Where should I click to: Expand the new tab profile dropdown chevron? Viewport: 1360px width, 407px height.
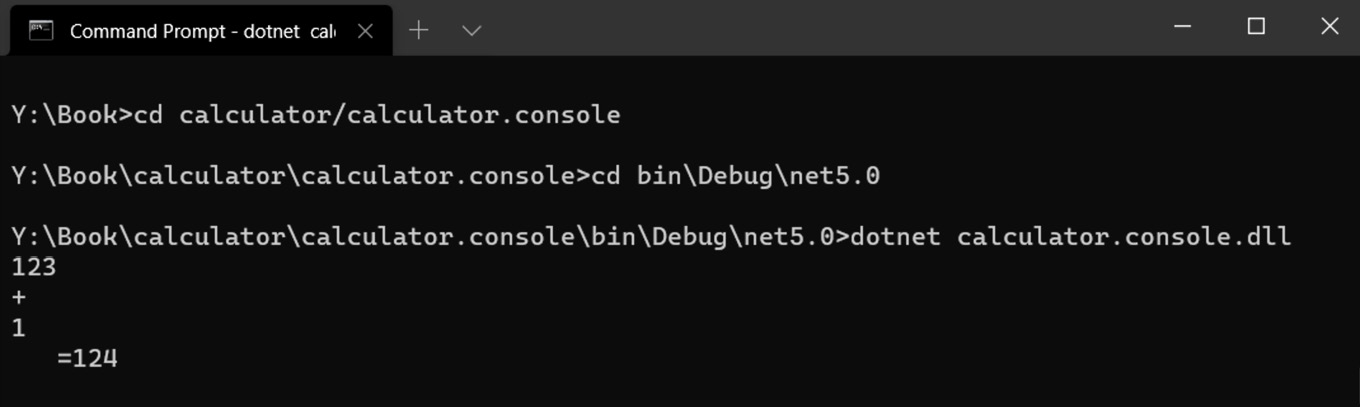472,31
